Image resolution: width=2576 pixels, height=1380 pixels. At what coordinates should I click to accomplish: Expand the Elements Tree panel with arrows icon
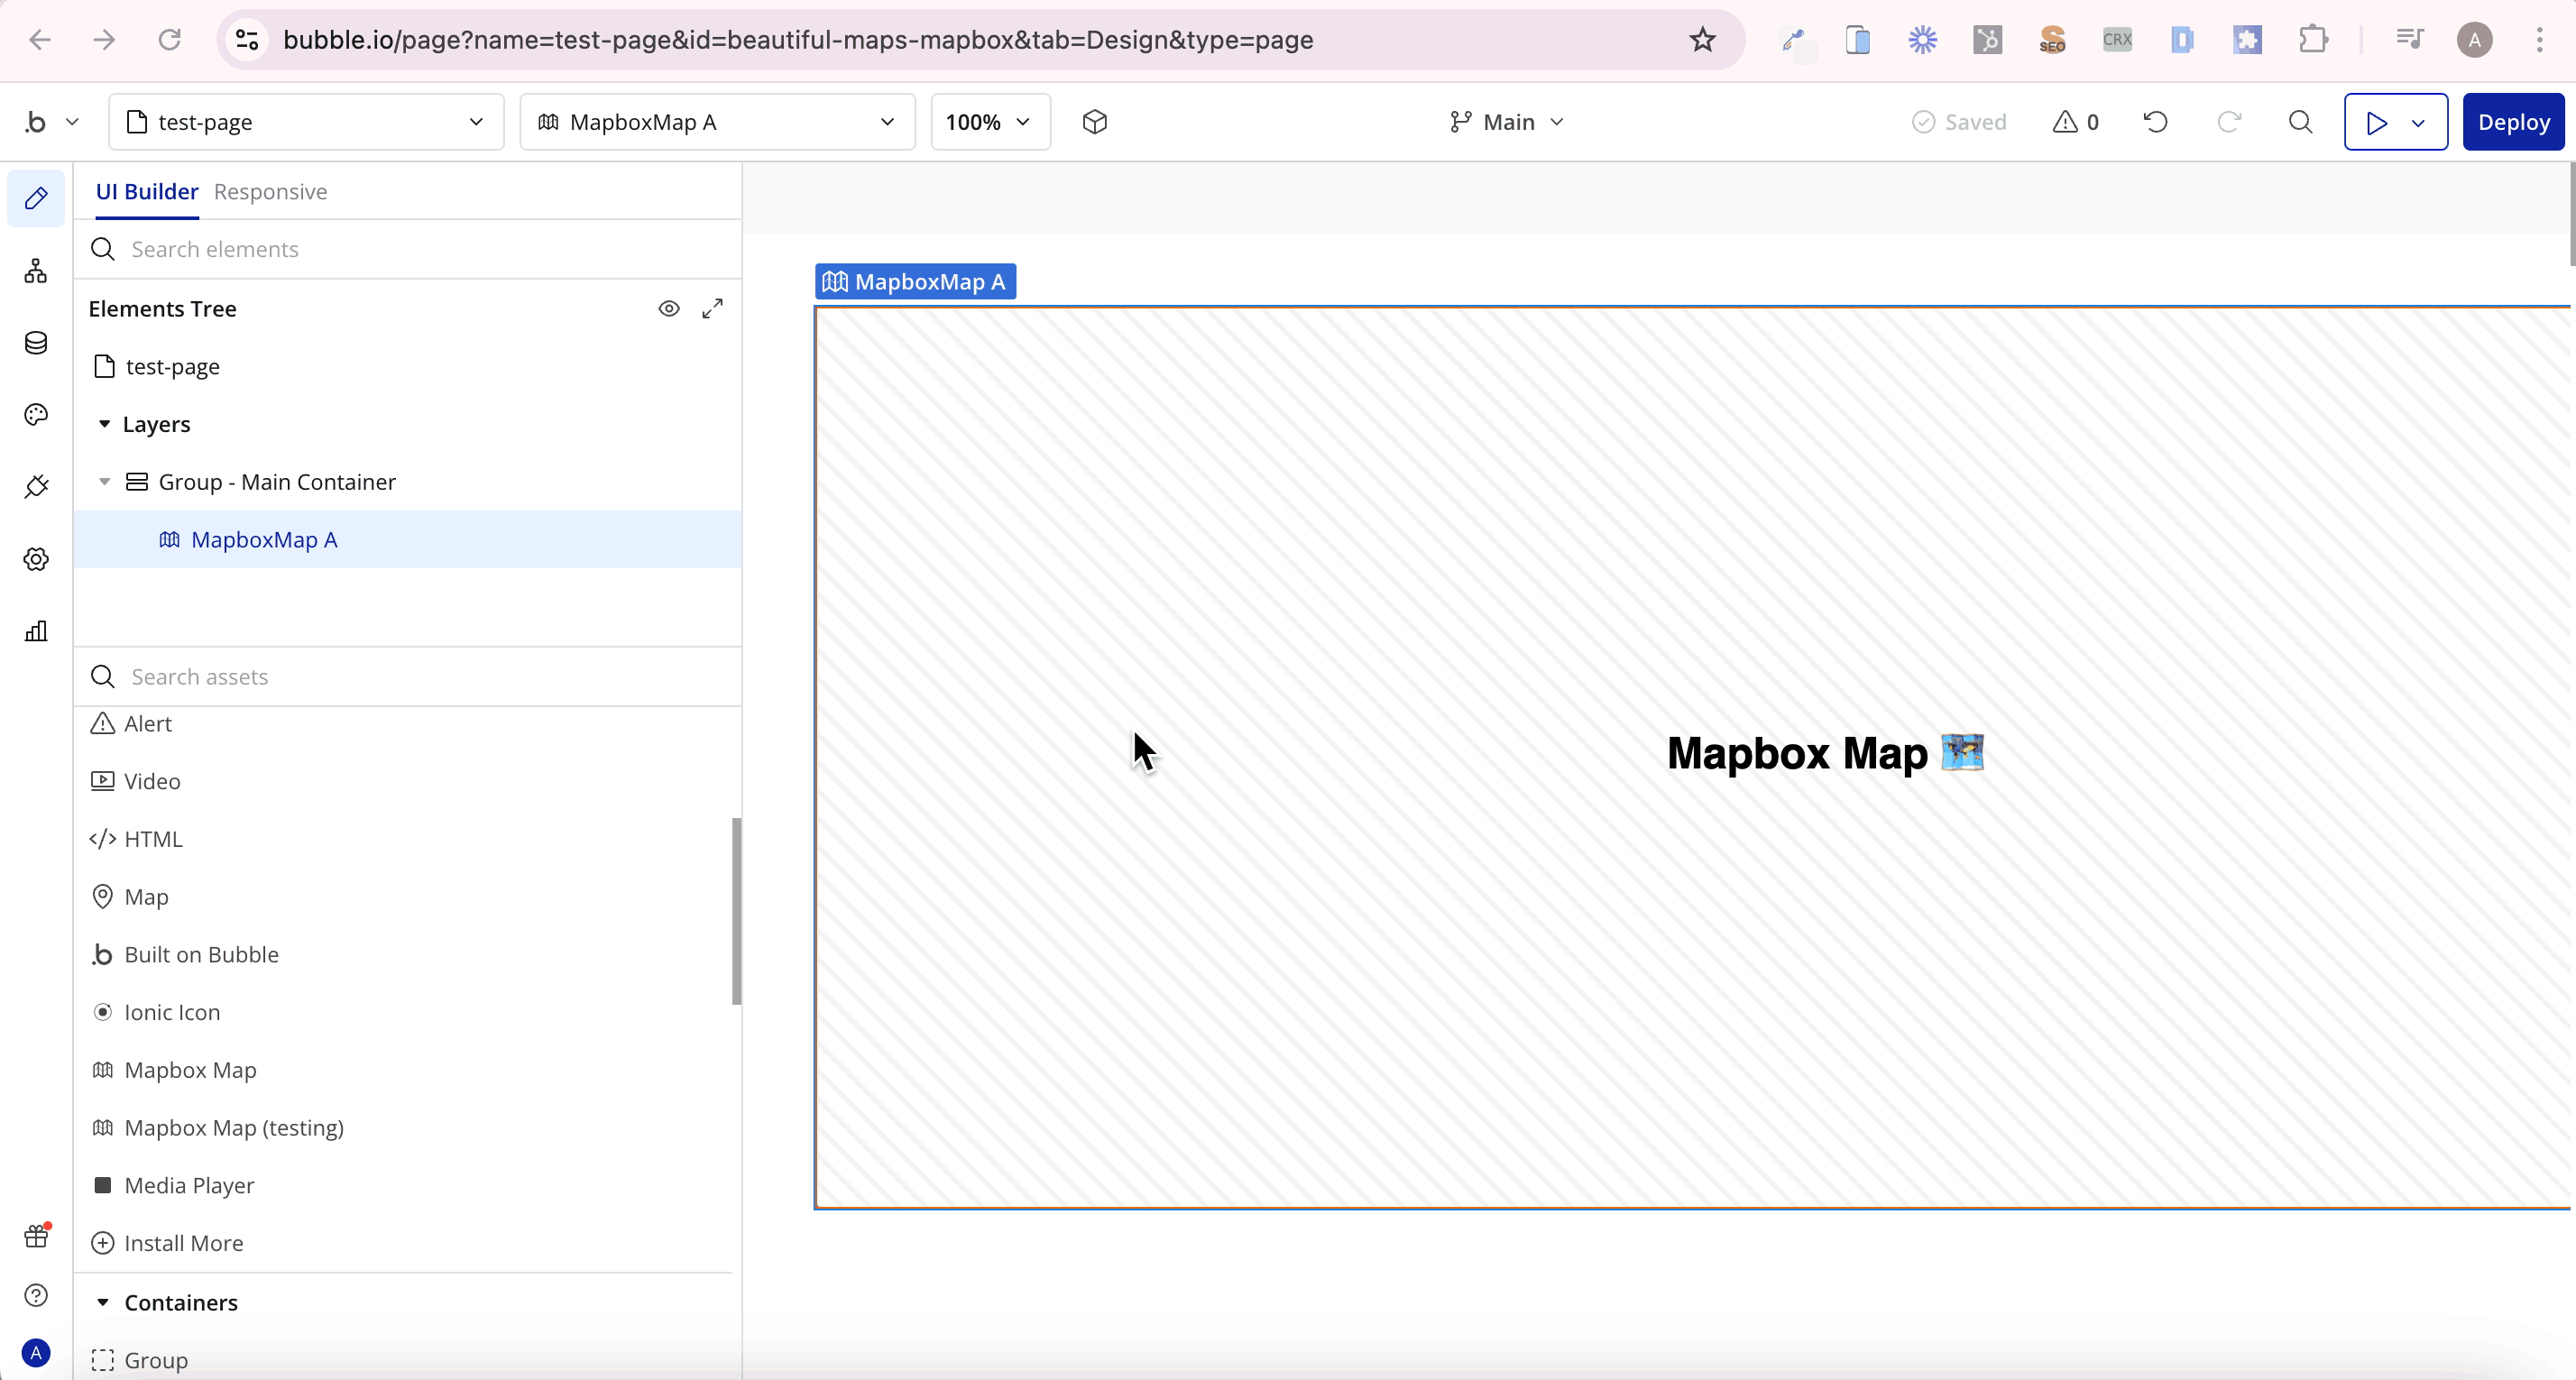tap(712, 309)
